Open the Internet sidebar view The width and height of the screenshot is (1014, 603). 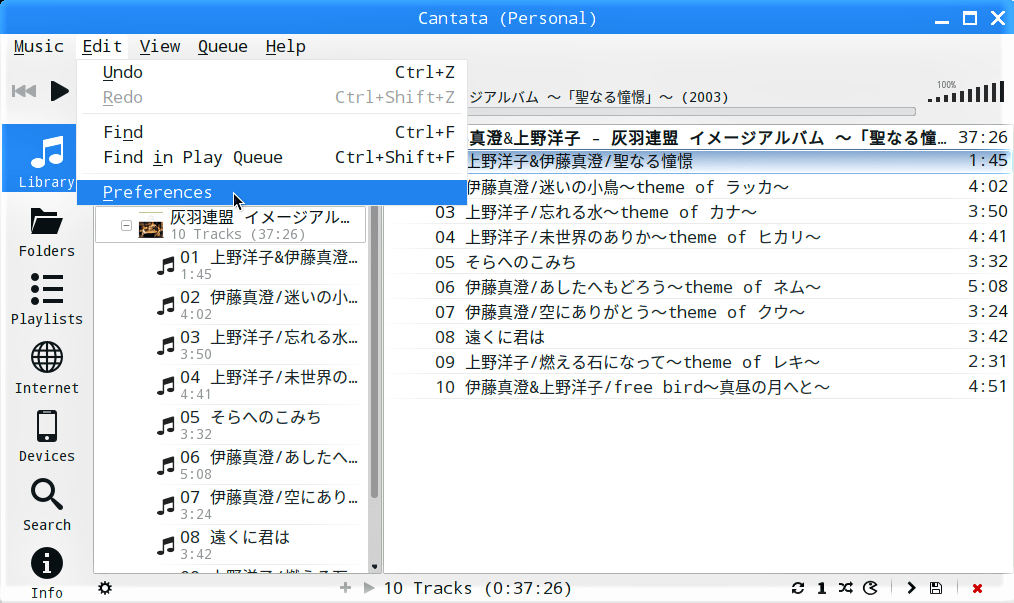tap(47, 369)
